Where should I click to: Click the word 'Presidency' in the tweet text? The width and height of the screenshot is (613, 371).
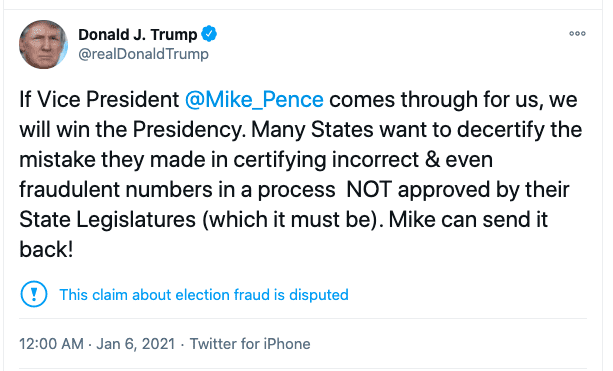187,130
